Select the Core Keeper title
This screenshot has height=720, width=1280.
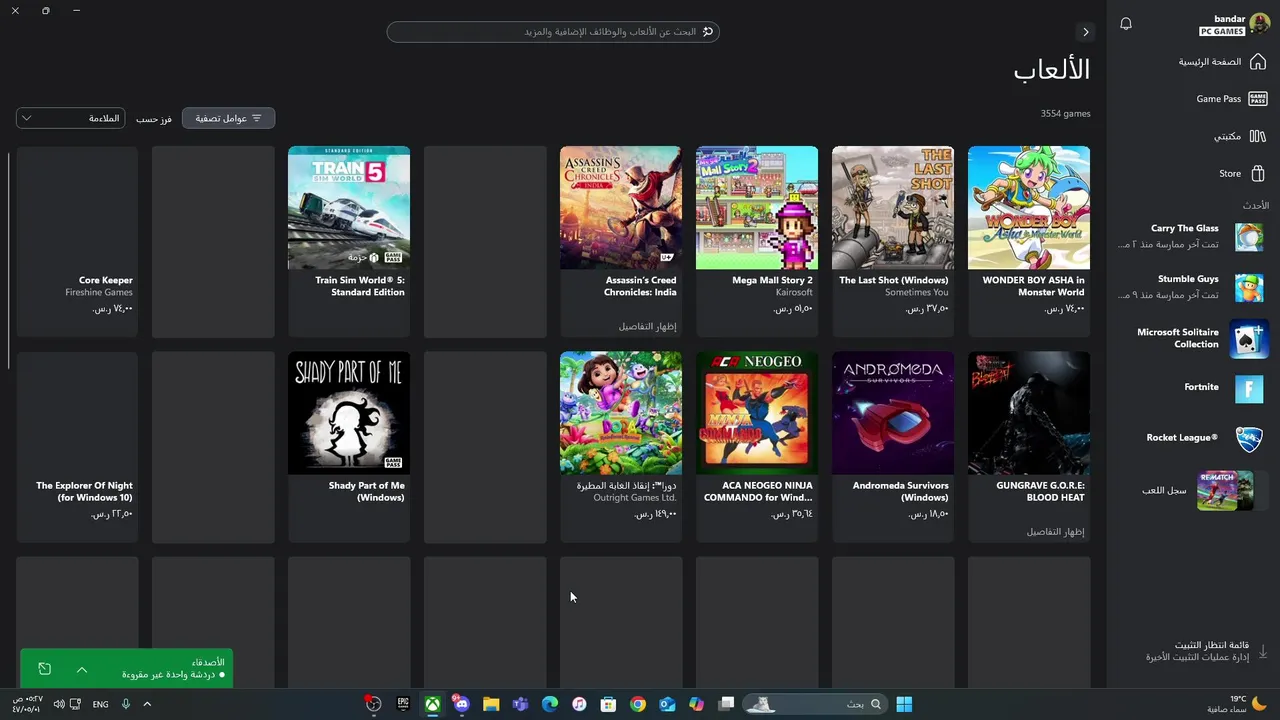[x=106, y=280]
